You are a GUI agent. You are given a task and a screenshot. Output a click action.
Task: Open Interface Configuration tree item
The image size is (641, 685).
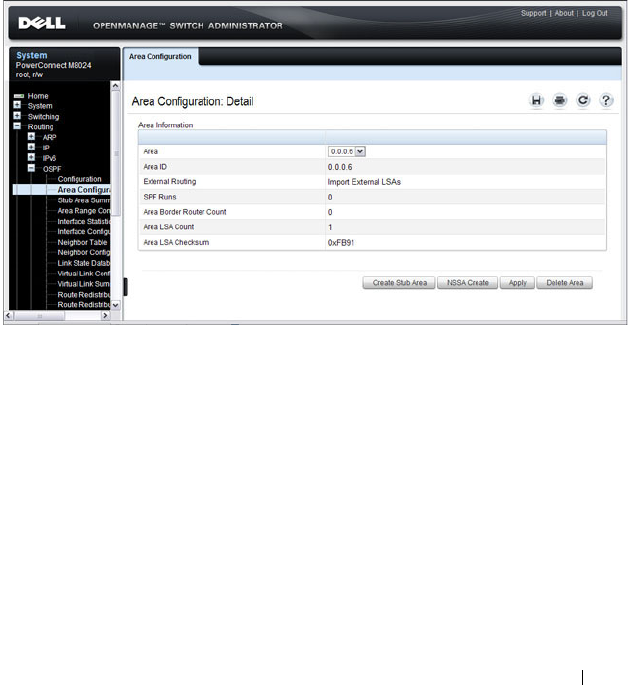click(x=83, y=232)
